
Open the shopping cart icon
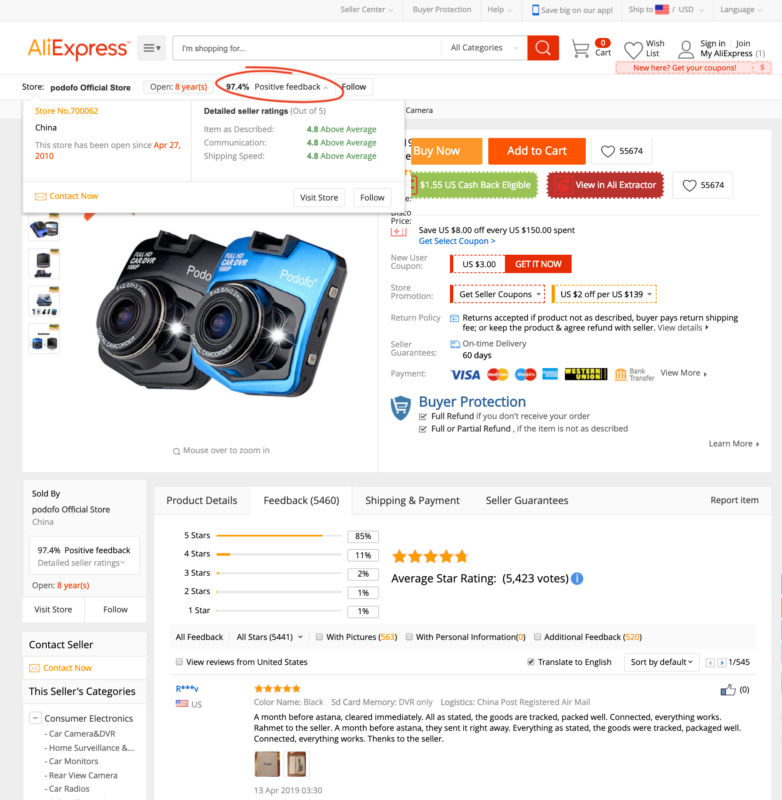[x=580, y=49]
